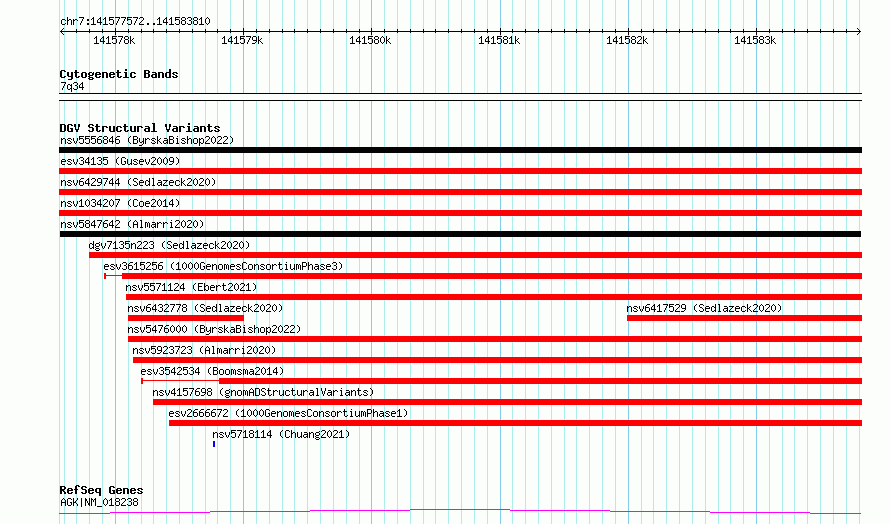Screen dimensions: 890x524
Task: Click the small blue nsv5718114 marker
Action: click(214, 444)
